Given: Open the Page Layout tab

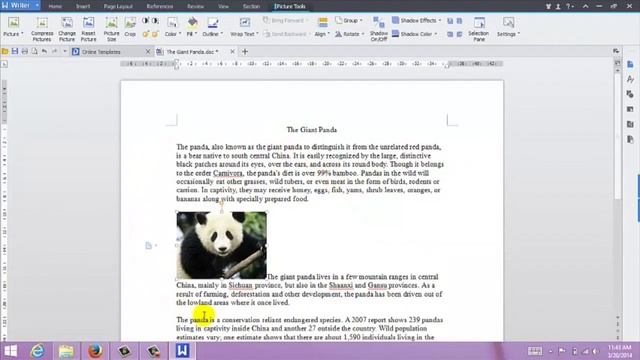Looking at the screenshot, I should [x=118, y=7].
